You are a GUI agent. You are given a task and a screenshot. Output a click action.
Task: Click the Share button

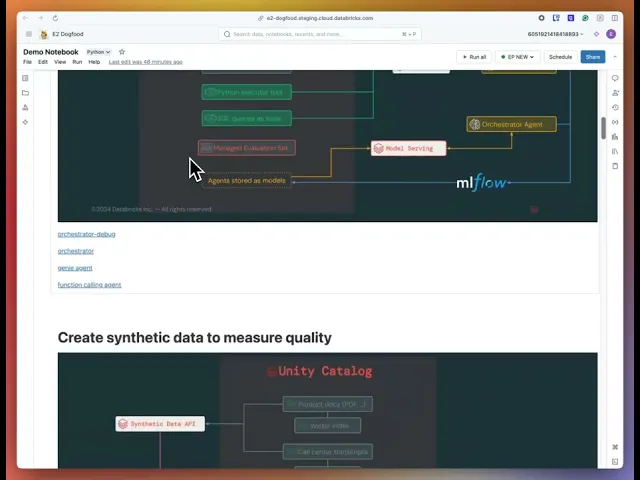pos(593,57)
